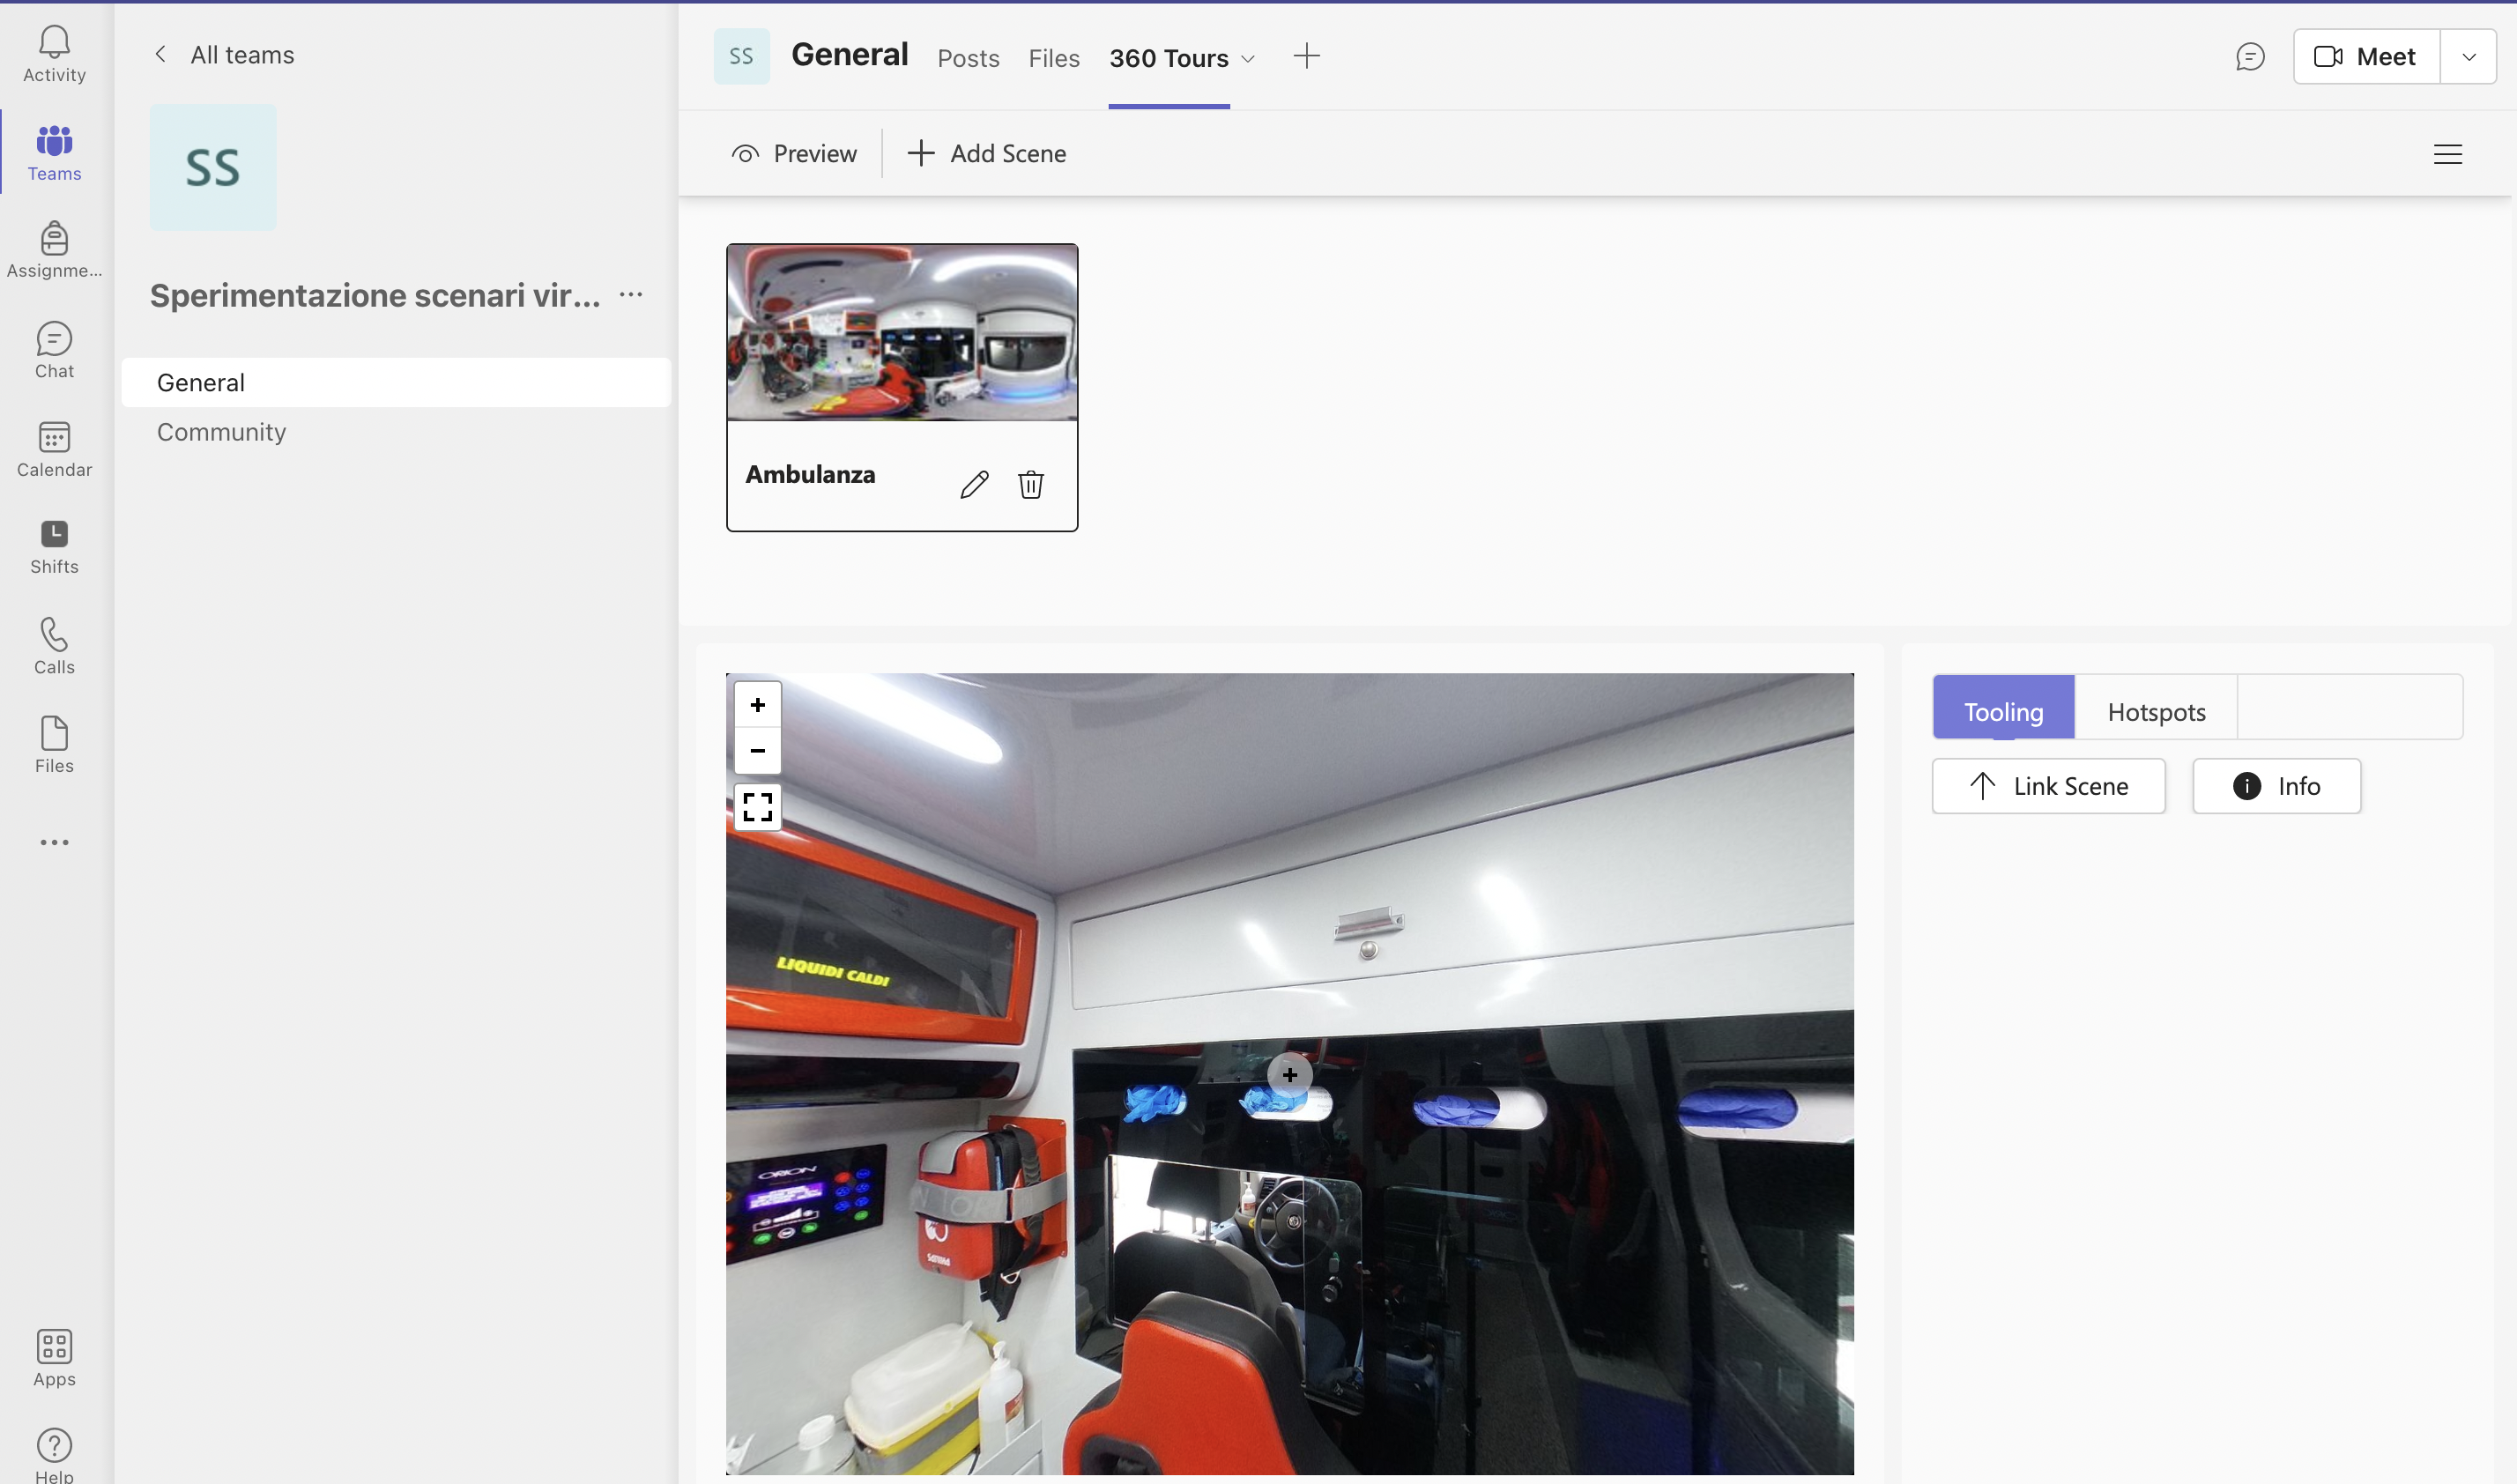Open Shifts from the sidebar

click(x=54, y=547)
